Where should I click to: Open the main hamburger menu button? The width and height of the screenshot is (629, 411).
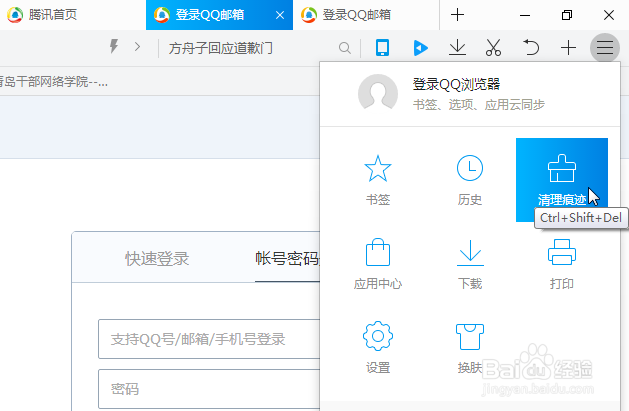[605, 48]
